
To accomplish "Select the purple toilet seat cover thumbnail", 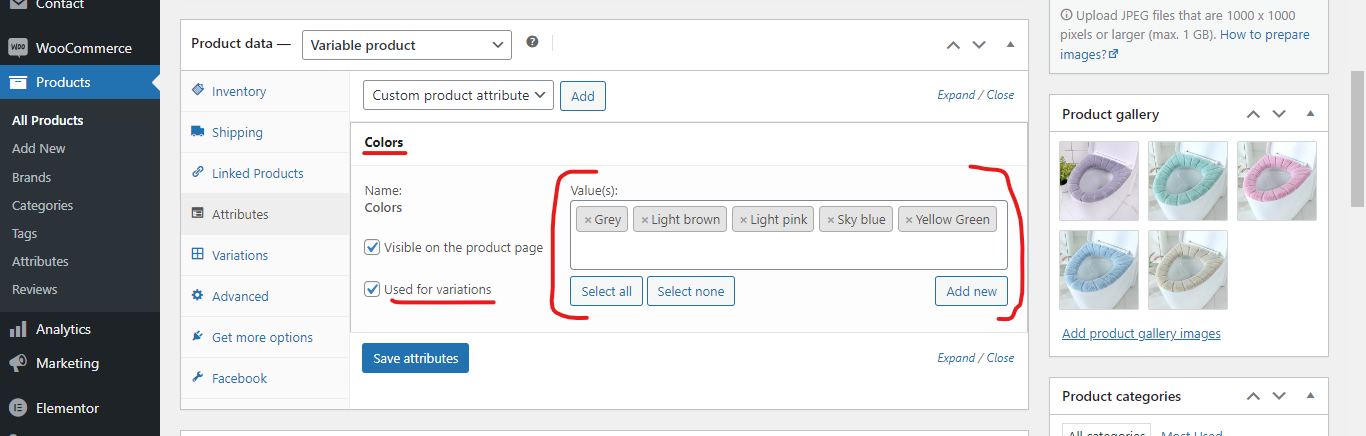I will [1099, 181].
